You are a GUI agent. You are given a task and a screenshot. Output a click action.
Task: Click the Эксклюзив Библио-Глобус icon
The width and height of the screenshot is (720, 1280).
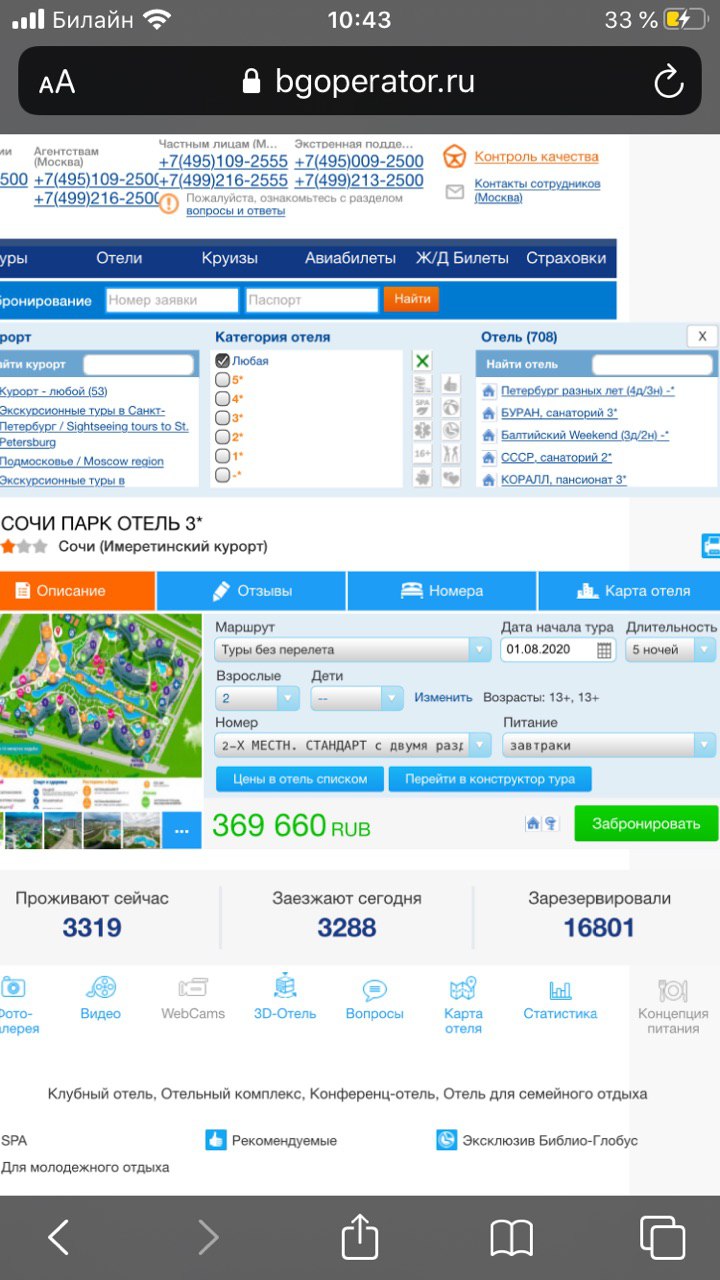[446, 1140]
